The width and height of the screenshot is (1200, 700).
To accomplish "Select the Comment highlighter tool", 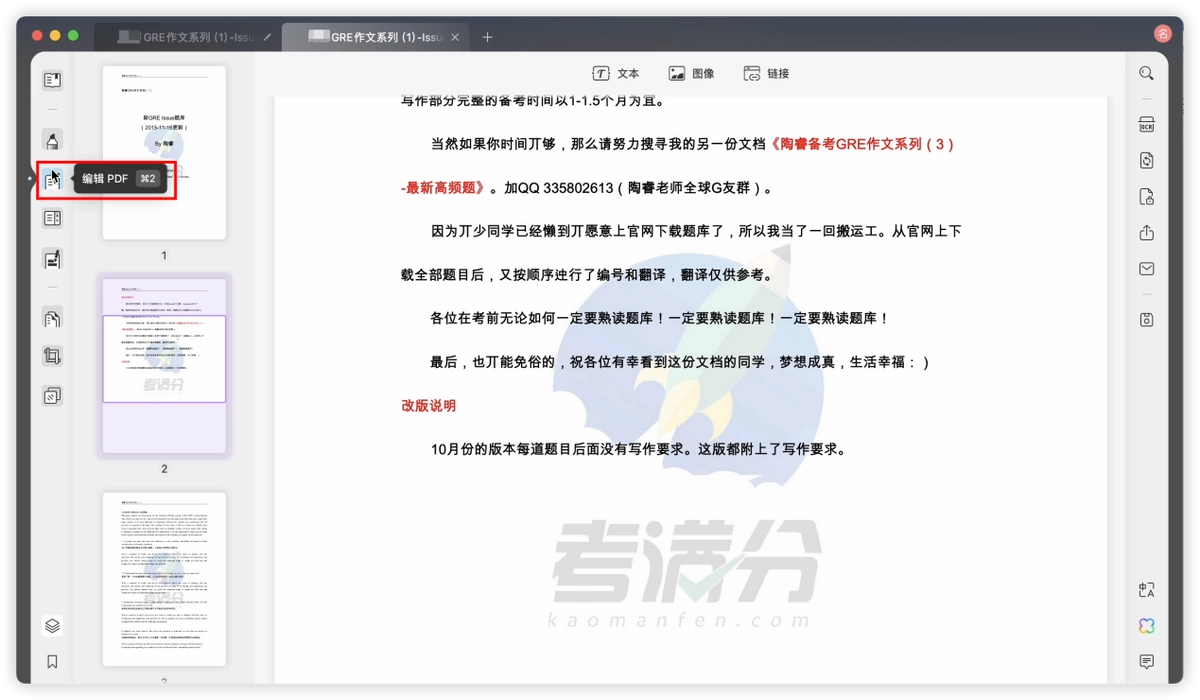I will (x=52, y=140).
